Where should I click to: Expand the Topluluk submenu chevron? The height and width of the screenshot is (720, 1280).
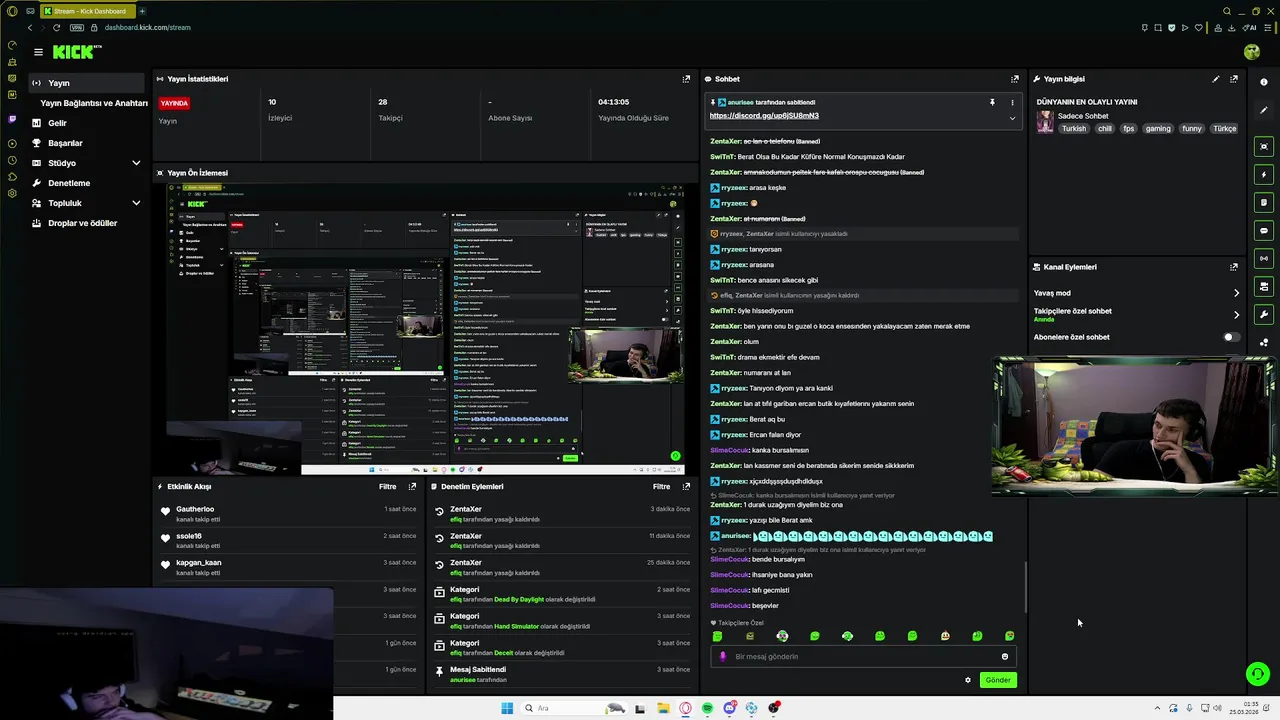(x=136, y=203)
